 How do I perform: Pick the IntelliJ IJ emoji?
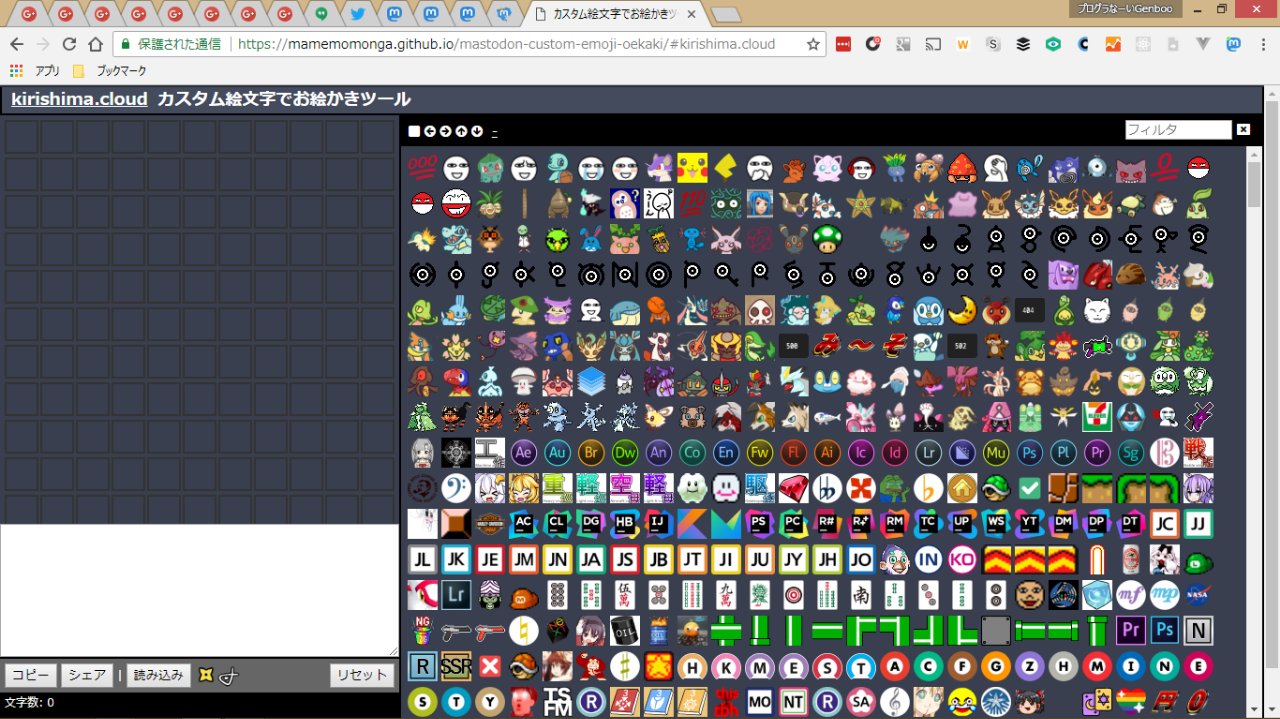[x=658, y=524]
